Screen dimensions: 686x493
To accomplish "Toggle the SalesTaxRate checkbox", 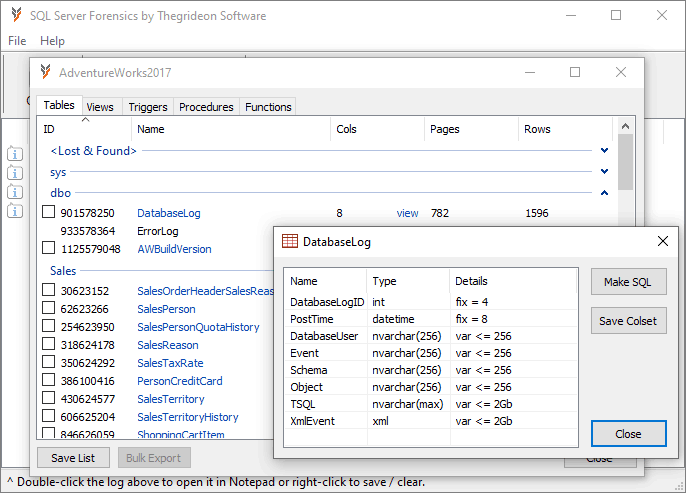I will pos(48,362).
